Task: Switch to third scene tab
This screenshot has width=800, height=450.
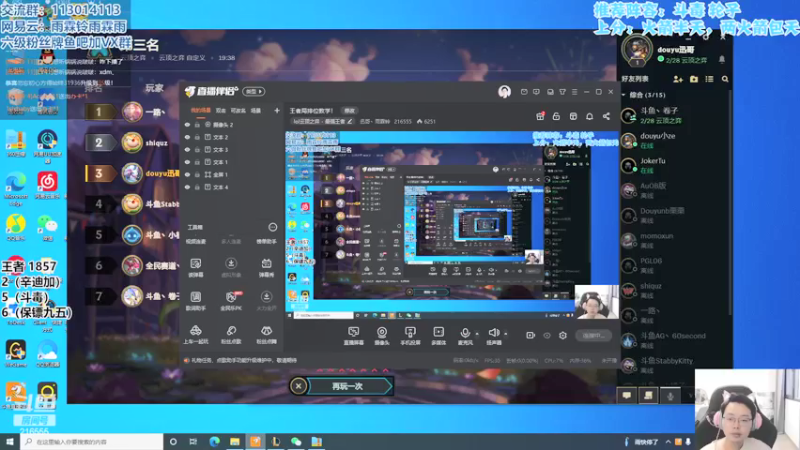Action: 238,110
